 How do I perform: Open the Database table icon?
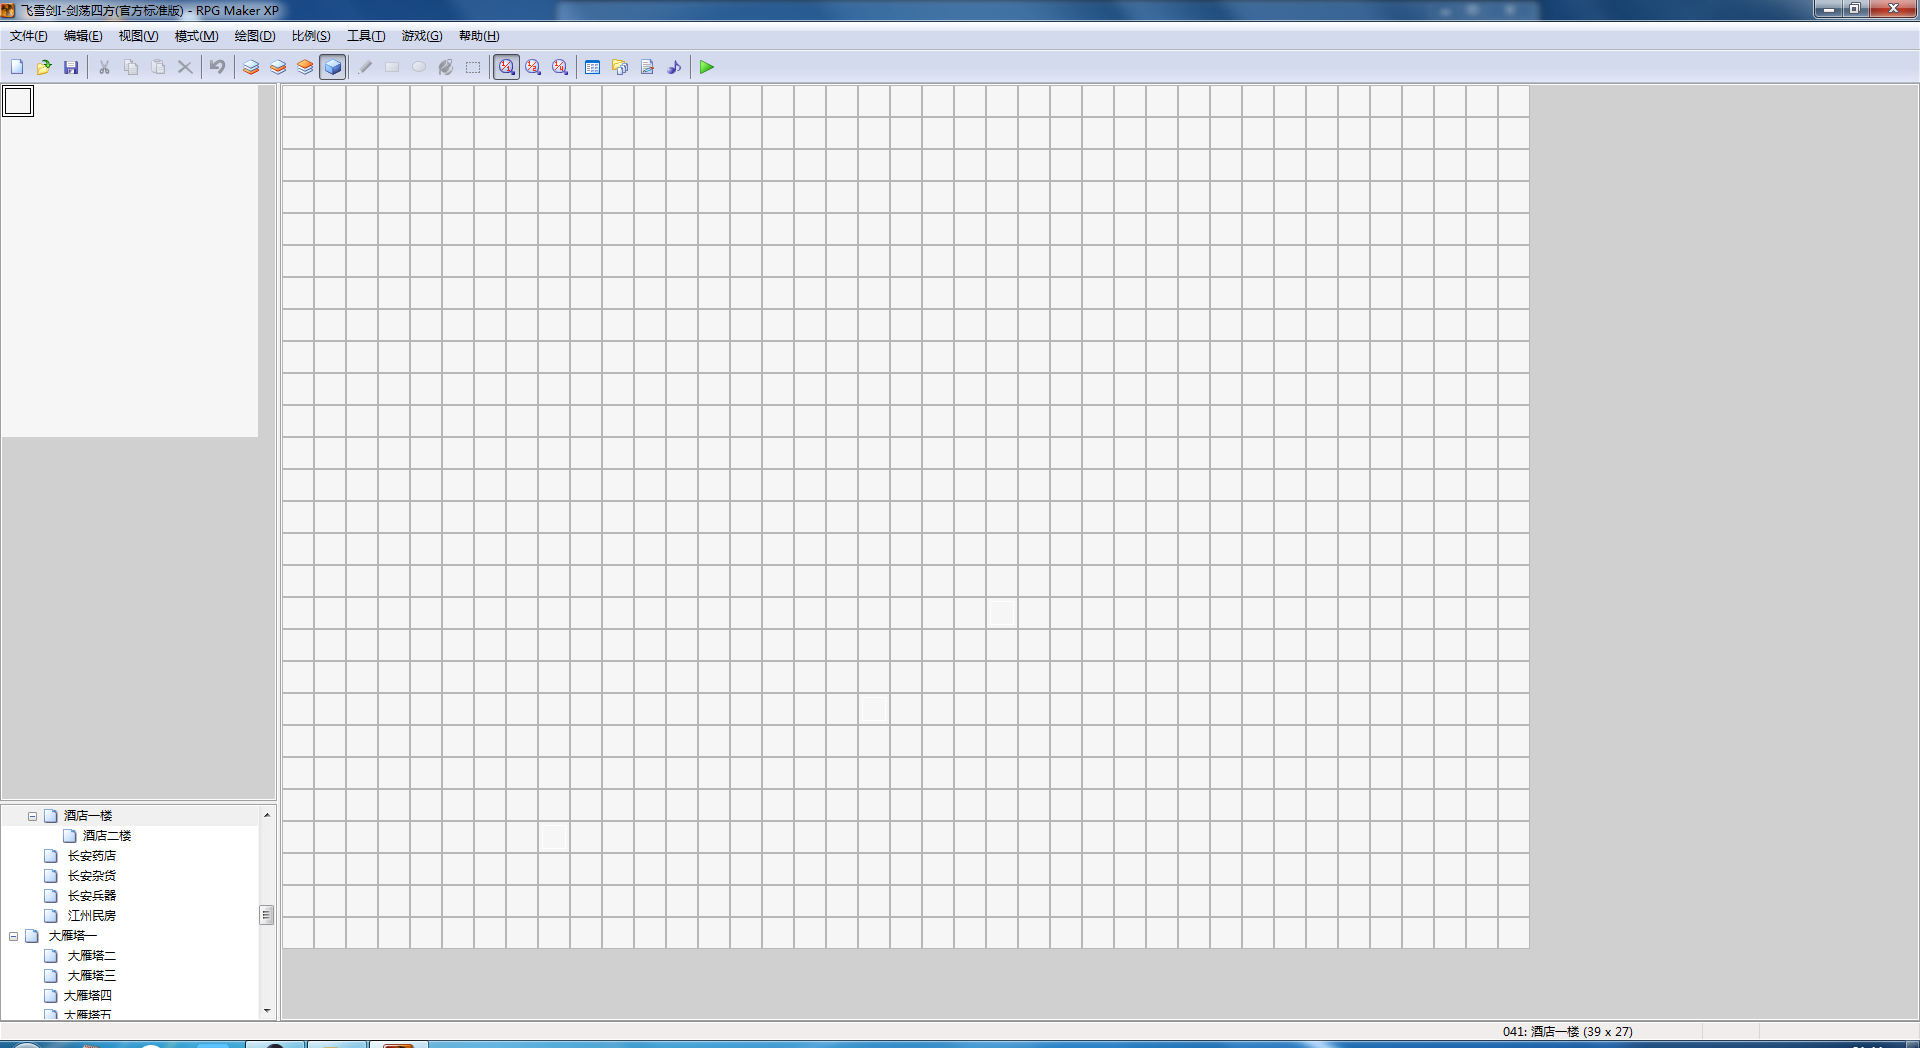(593, 67)
